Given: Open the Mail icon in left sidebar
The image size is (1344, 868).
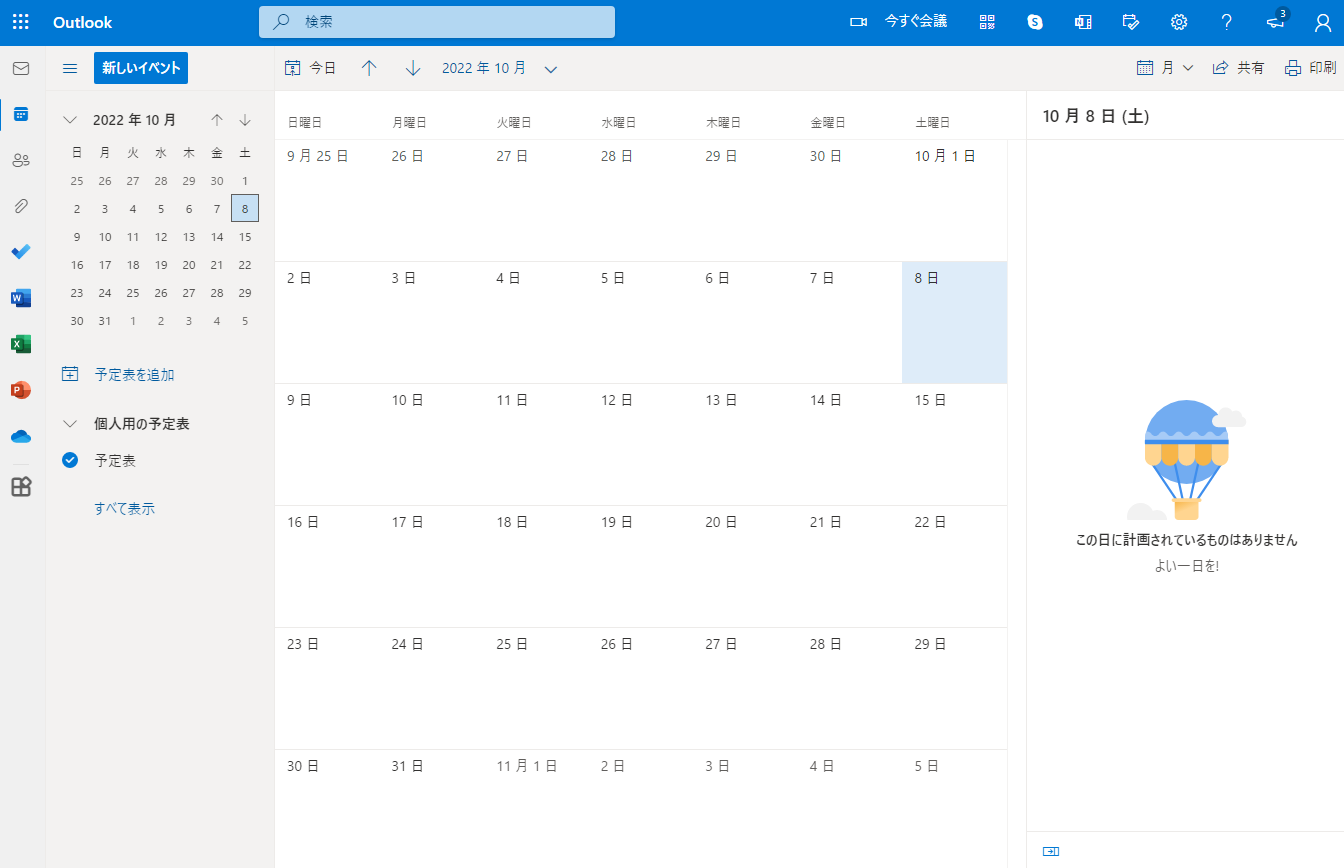Looking at the screenshot, I should tap(21, 69).
